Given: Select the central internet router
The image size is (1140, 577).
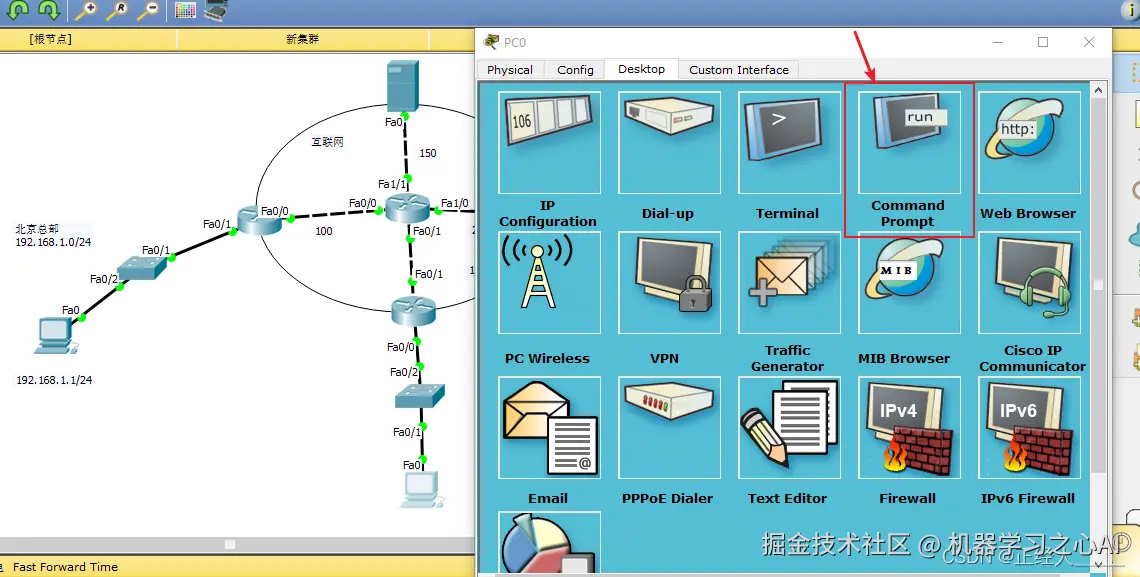Looking at the screenshot, I should click(407, 208).
